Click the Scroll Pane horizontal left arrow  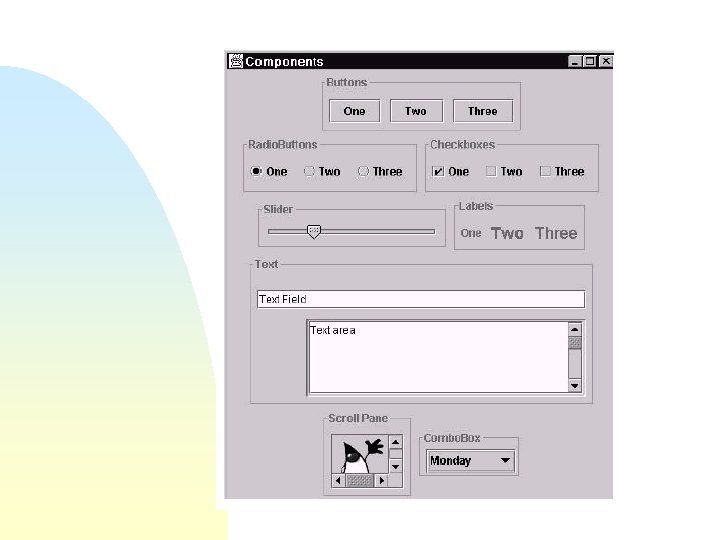point(338,481)
